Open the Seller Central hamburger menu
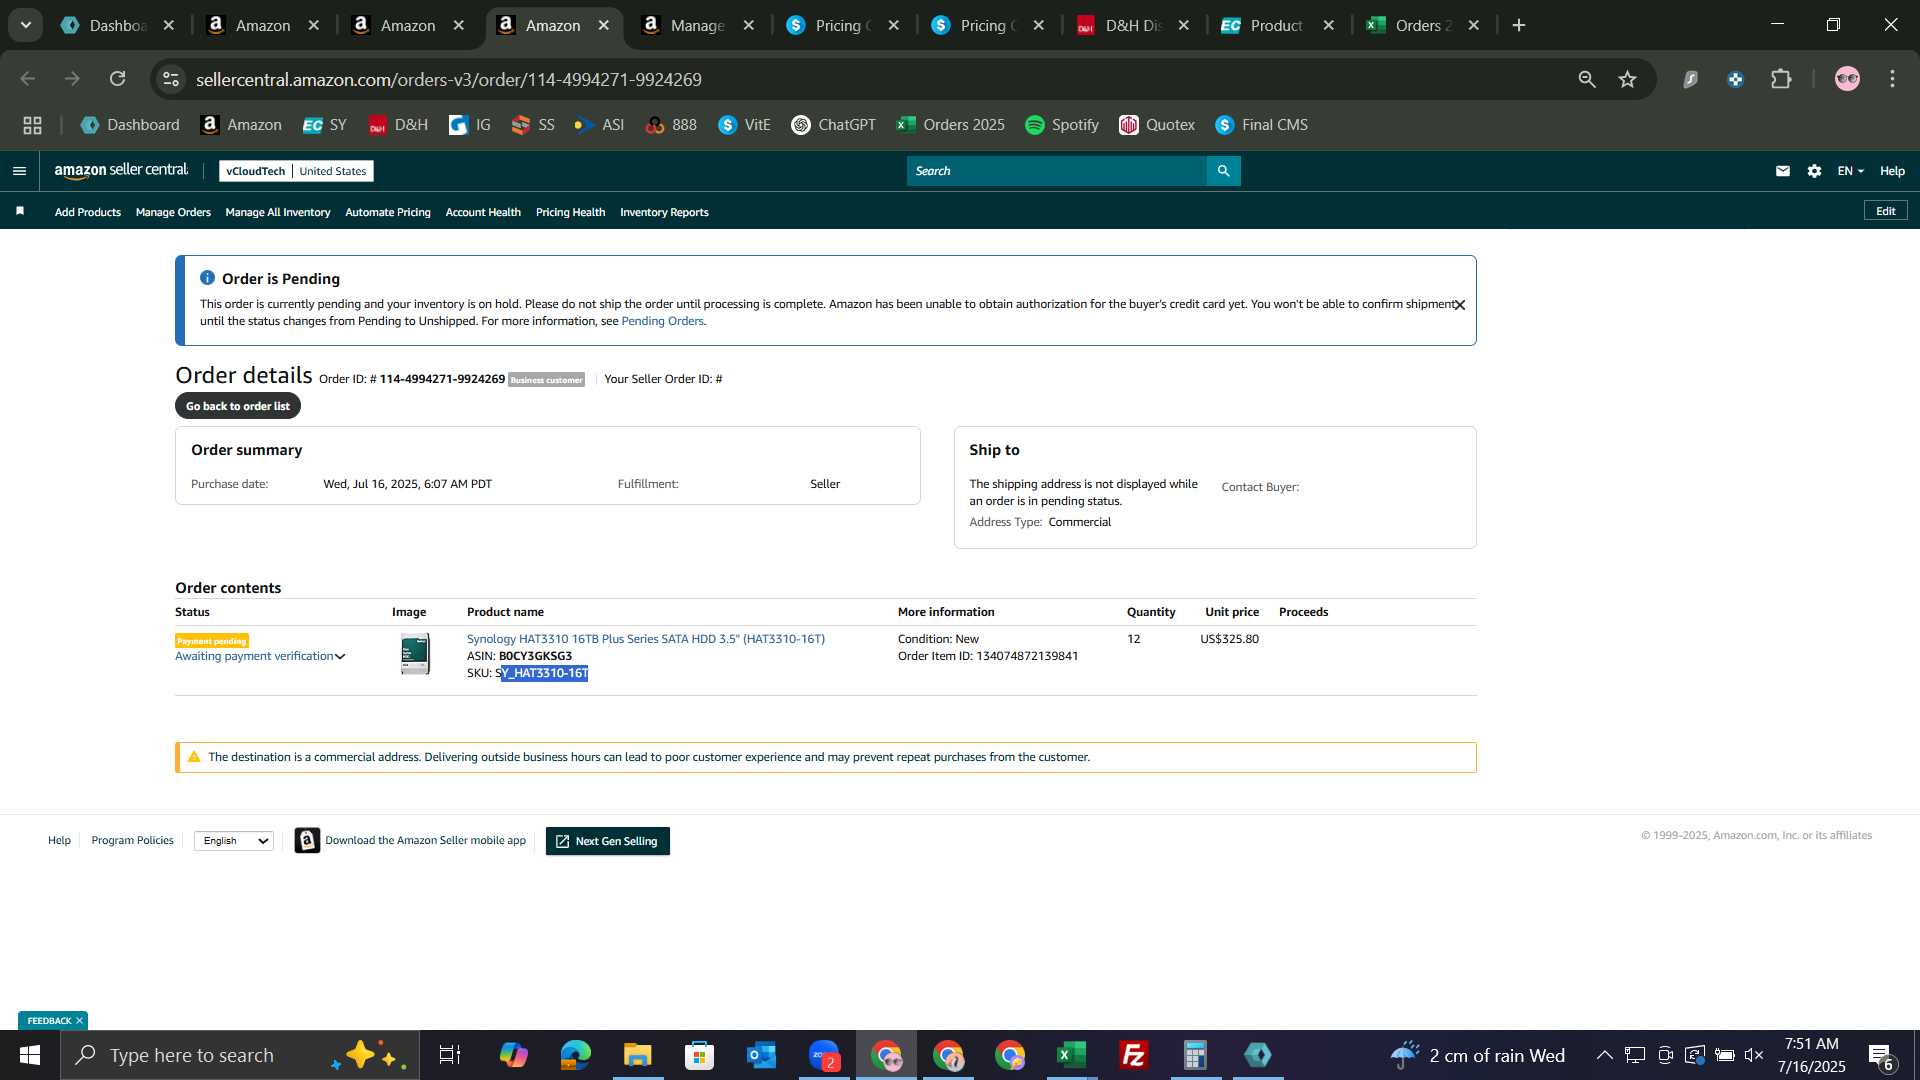Viewport: 1920px width, 1080px height. click(19, 171)
